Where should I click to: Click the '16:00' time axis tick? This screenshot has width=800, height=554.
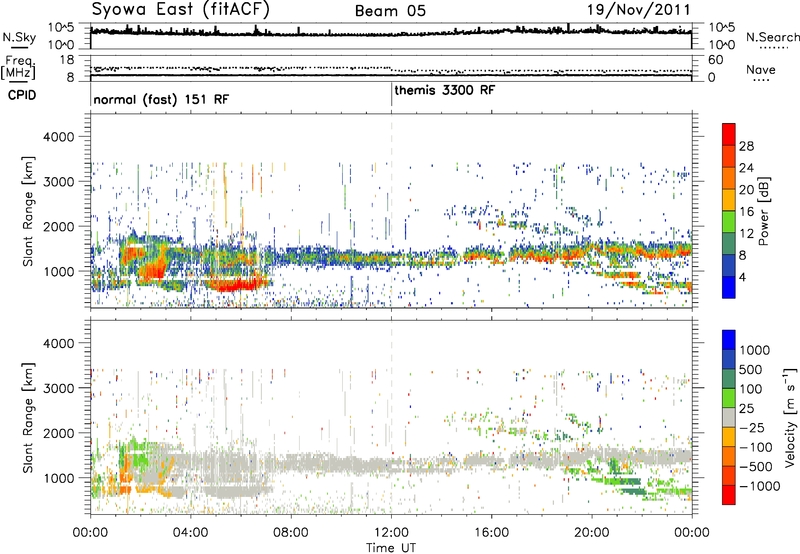(x=491, y=533)
